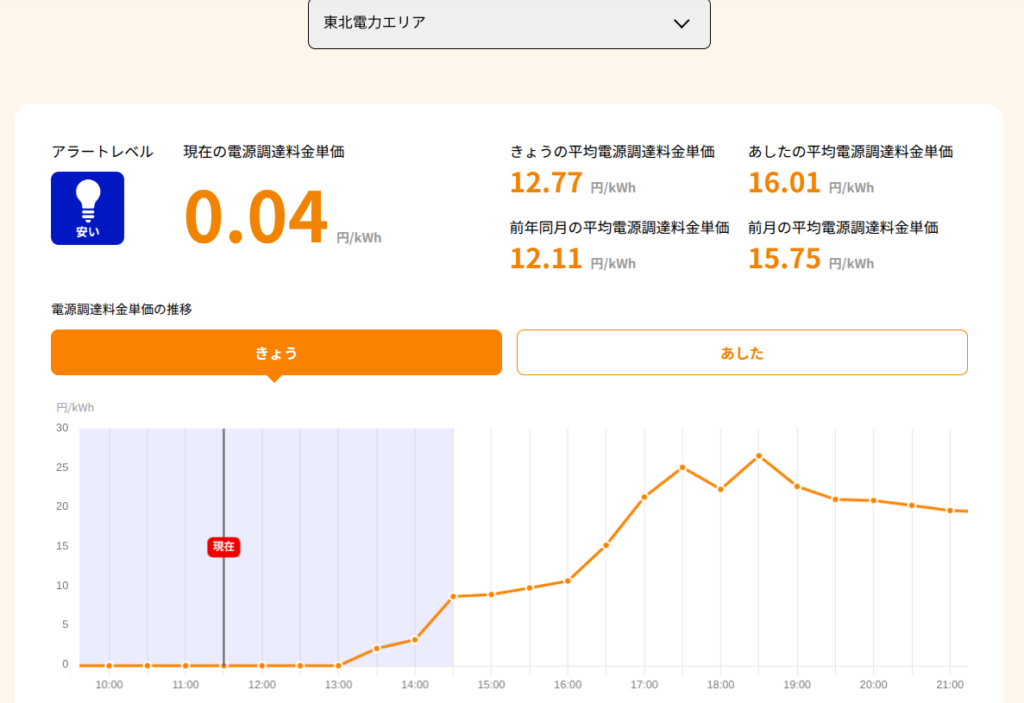Click the 10:00 data point on chart
This screenshot has width=1024, height=703.
[x=109, y=666]
